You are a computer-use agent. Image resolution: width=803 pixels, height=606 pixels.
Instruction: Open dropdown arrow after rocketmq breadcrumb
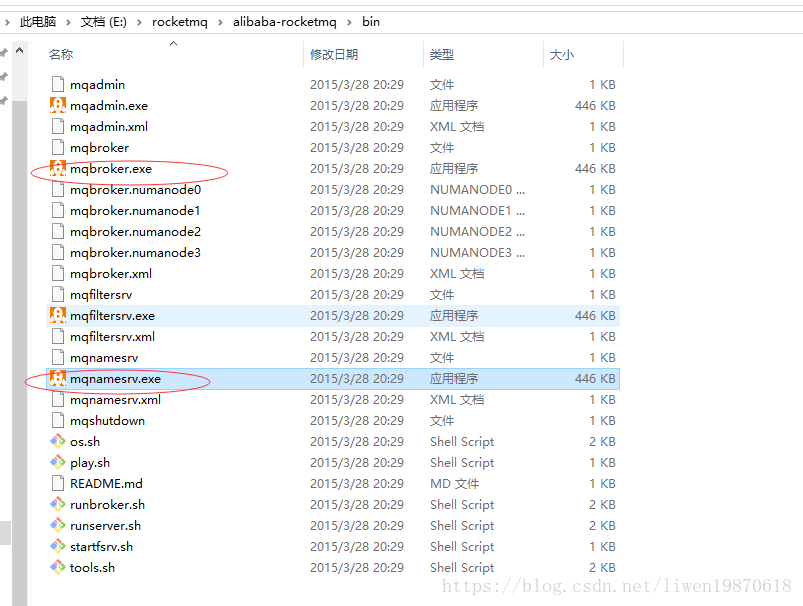220,22
